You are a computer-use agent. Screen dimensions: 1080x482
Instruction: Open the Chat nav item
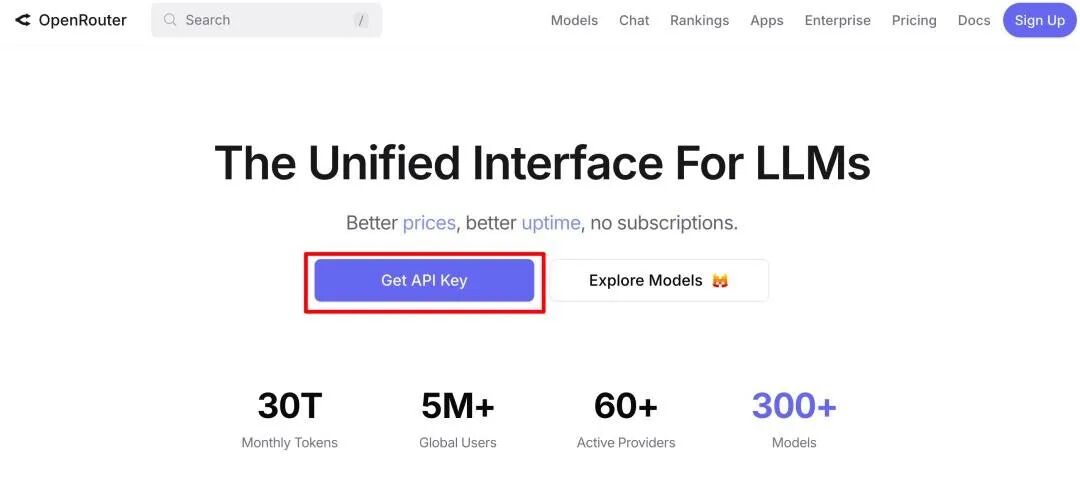634,21
